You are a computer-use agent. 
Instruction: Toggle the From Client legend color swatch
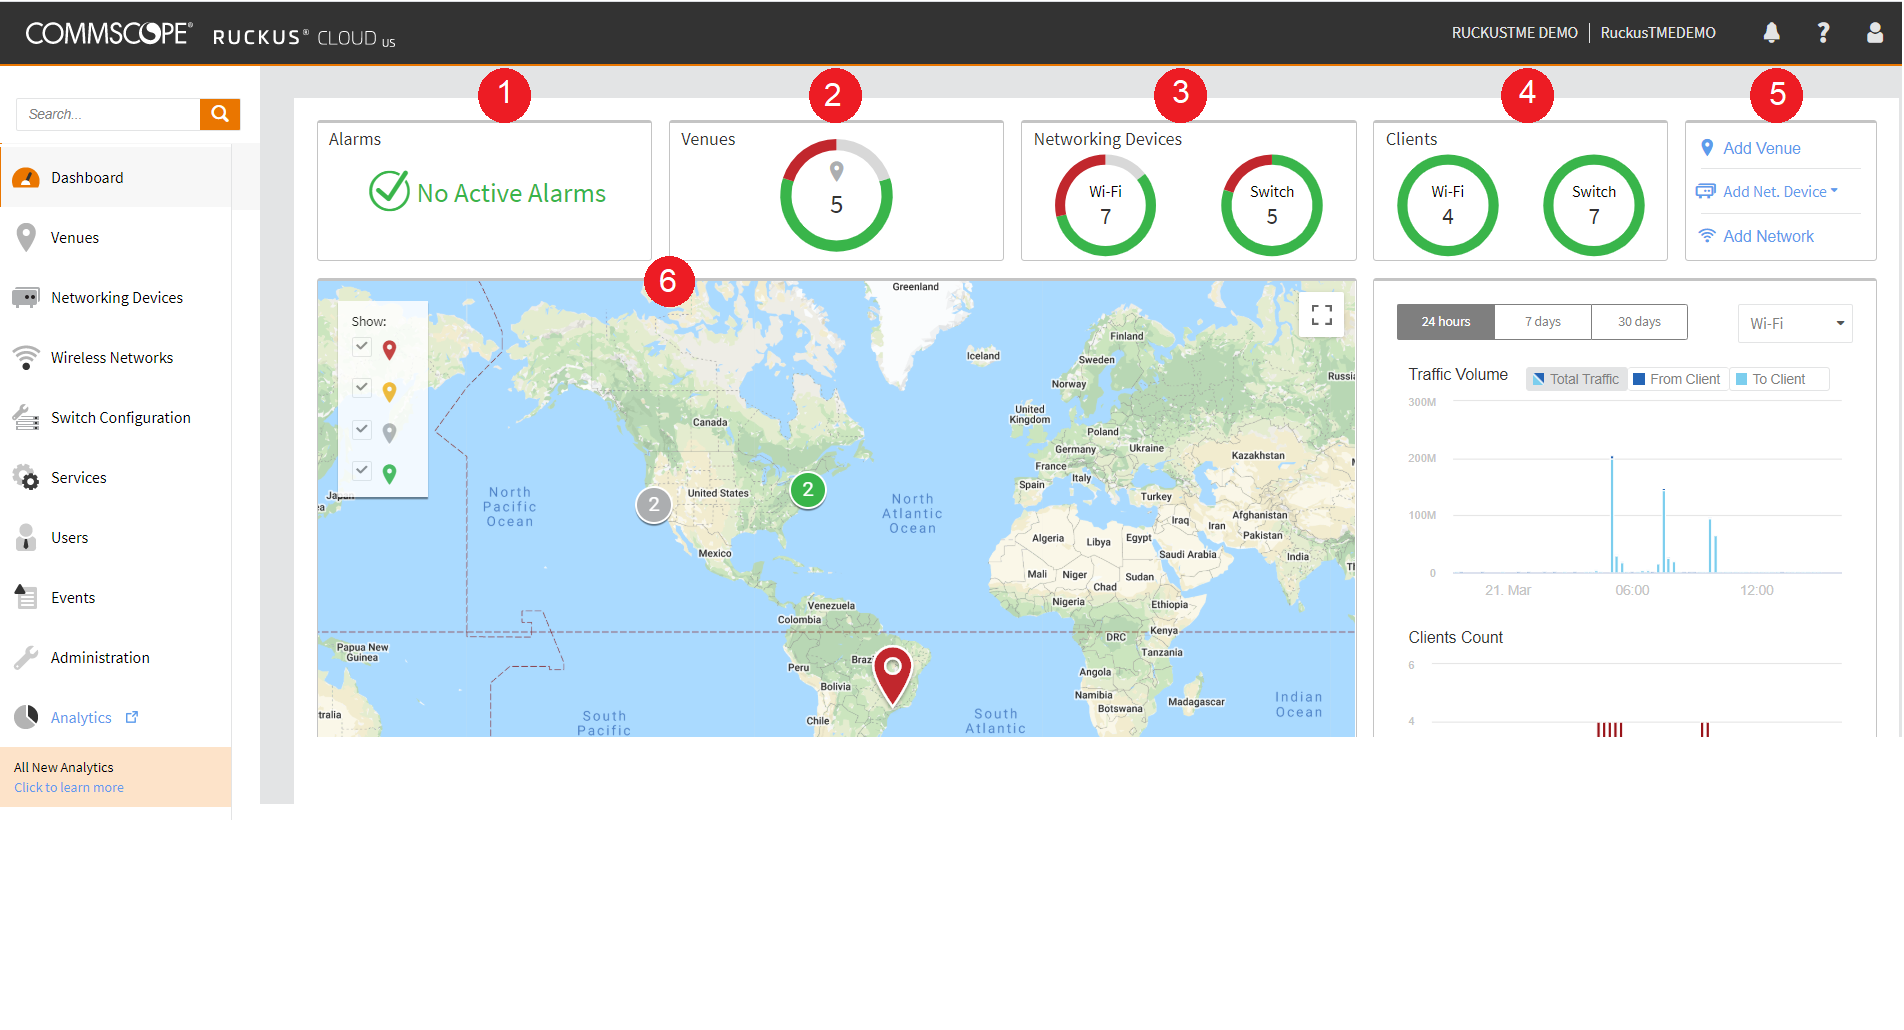(1639, 379)
